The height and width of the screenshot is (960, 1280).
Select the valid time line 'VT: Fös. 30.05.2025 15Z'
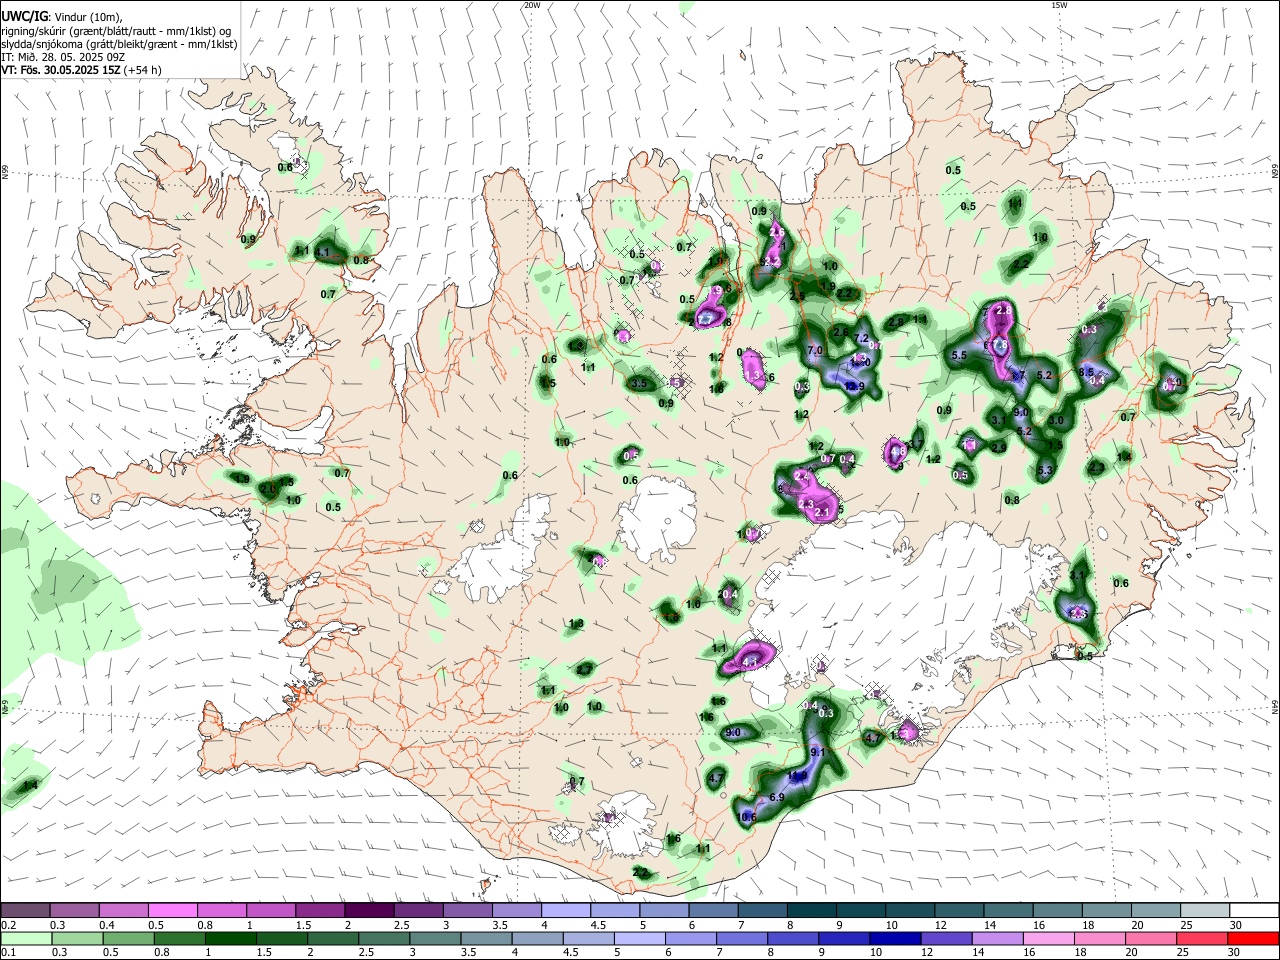click(x=62, y=70)
